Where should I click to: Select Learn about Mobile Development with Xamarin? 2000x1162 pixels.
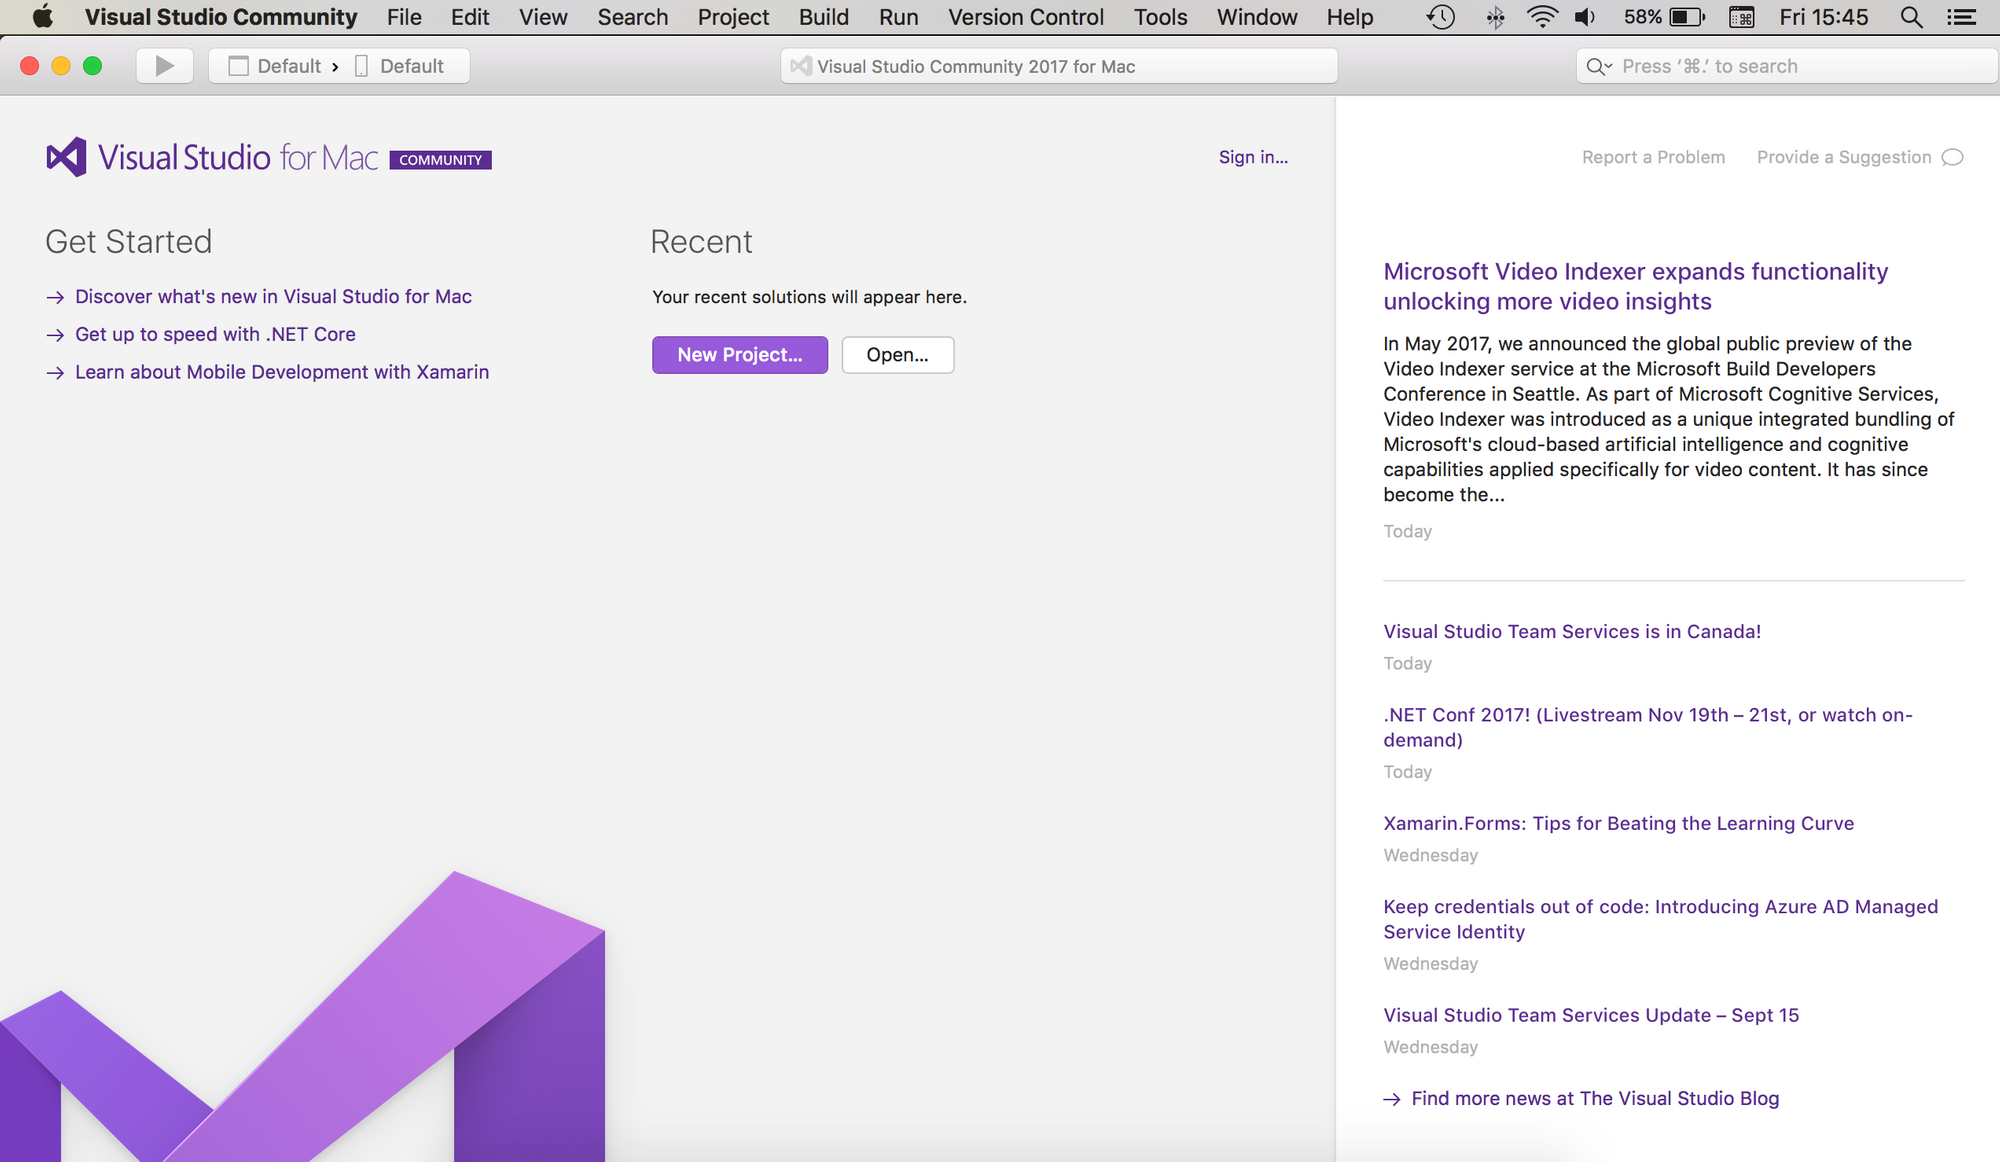click(281, 371)
